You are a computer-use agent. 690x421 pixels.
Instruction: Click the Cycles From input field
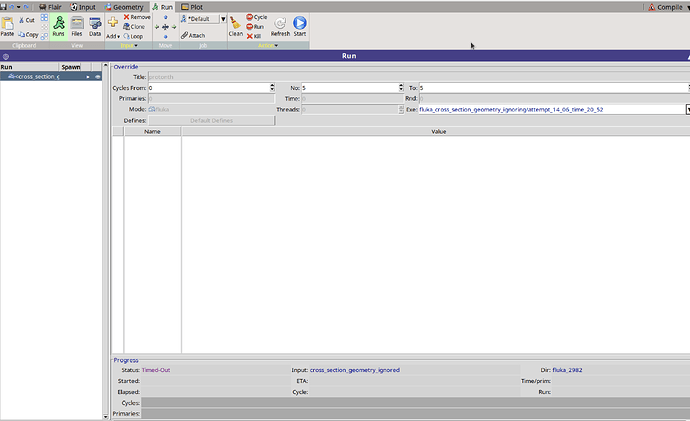coord(209,88)
